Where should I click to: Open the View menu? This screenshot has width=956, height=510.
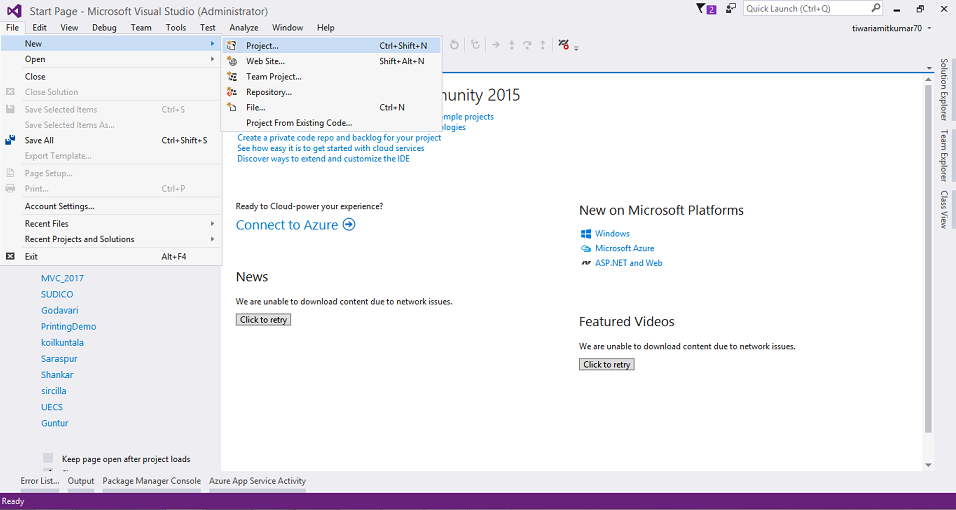69,27
